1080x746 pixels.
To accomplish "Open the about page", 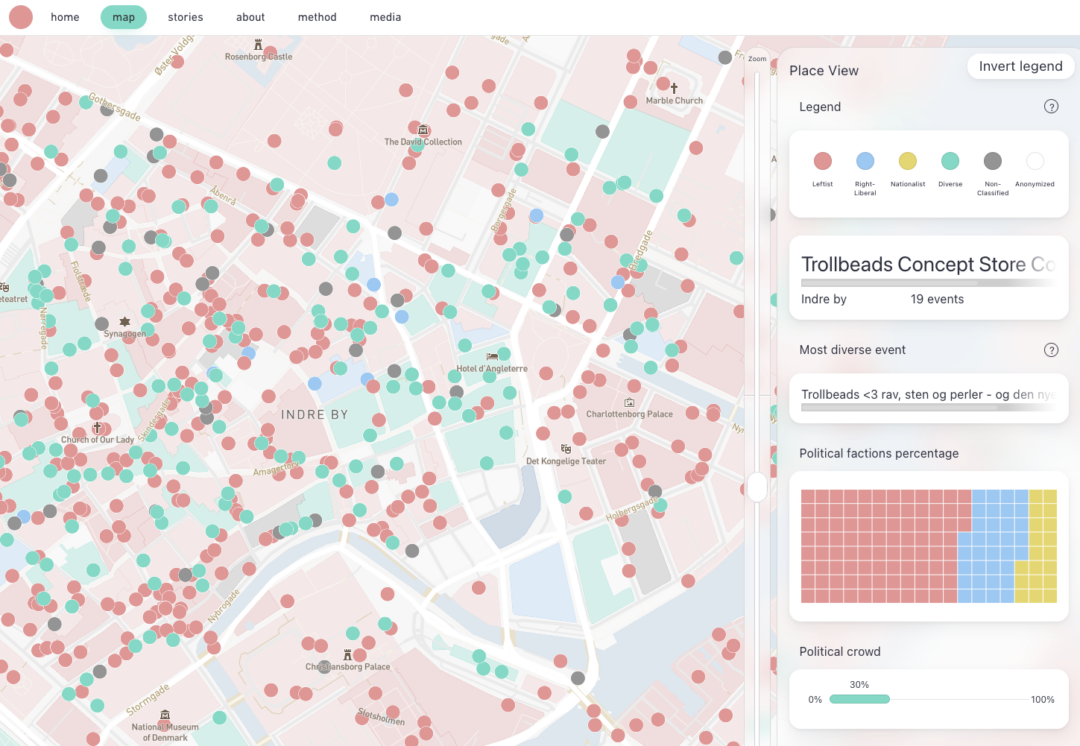I will click(250, 17).
